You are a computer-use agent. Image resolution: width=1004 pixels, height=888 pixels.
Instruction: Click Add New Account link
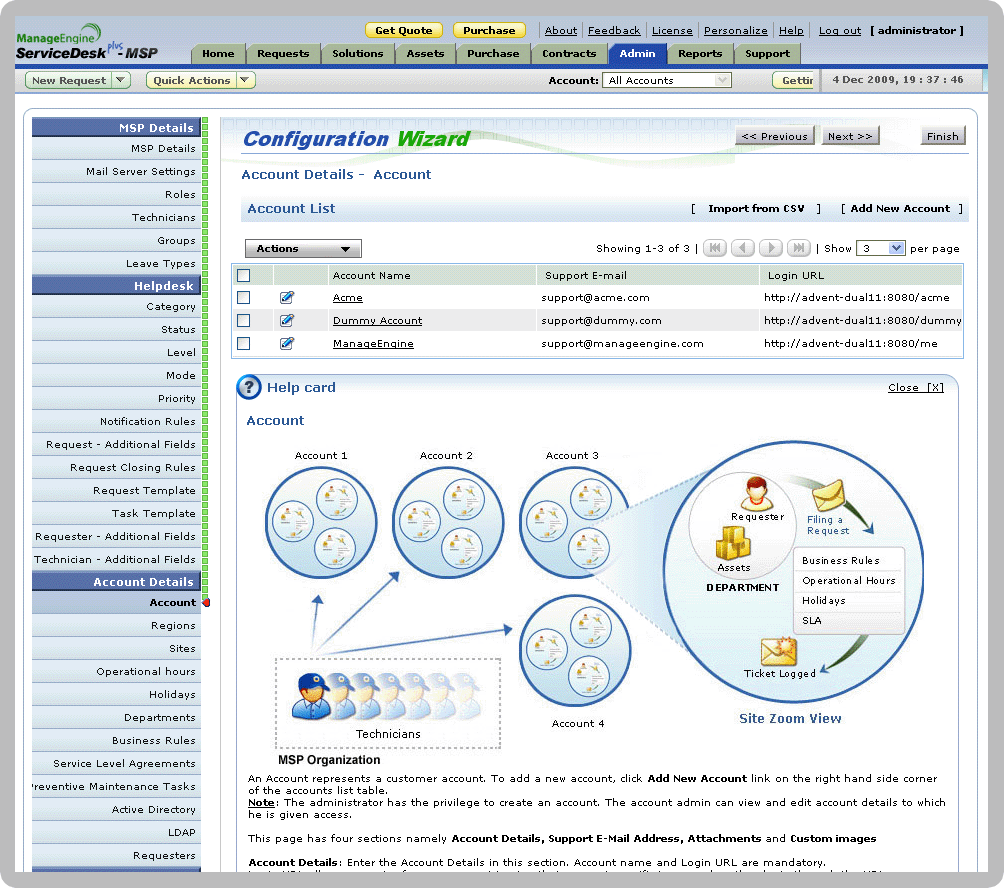(900, 208)
